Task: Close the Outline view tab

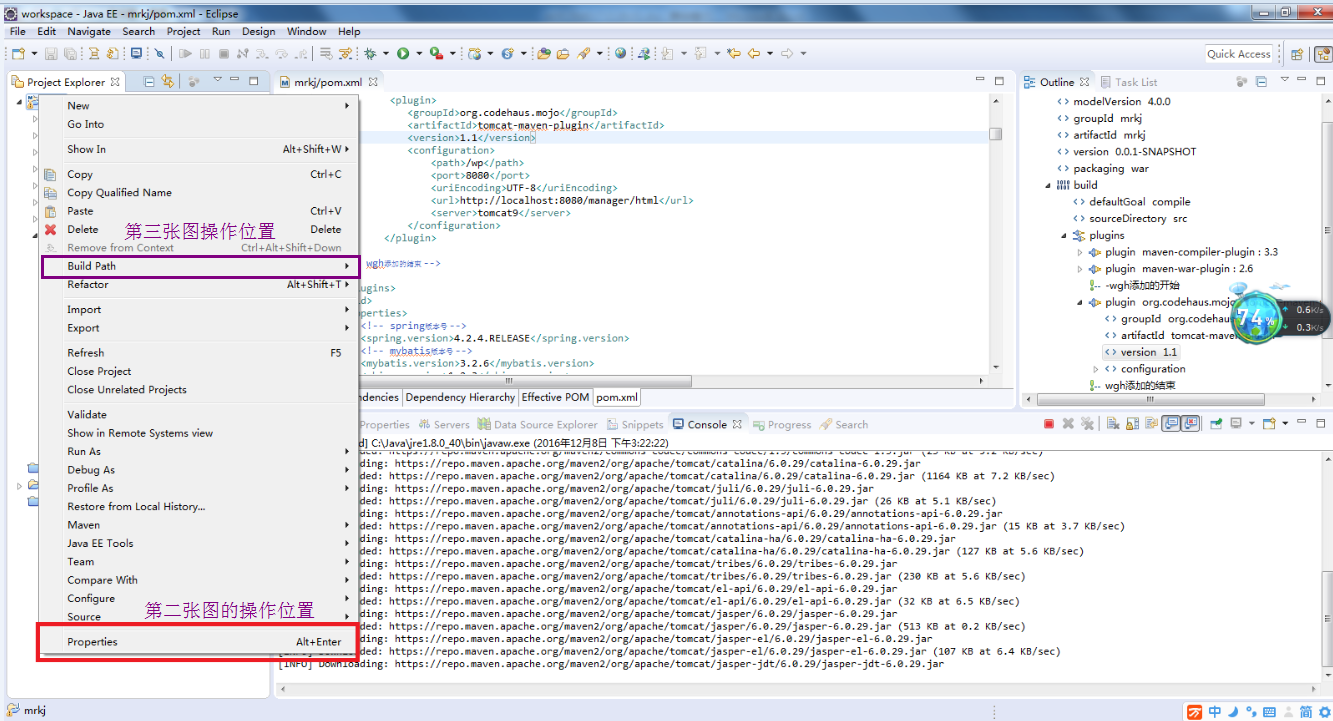Action: pyautogui.click(x=1084, y=82)
